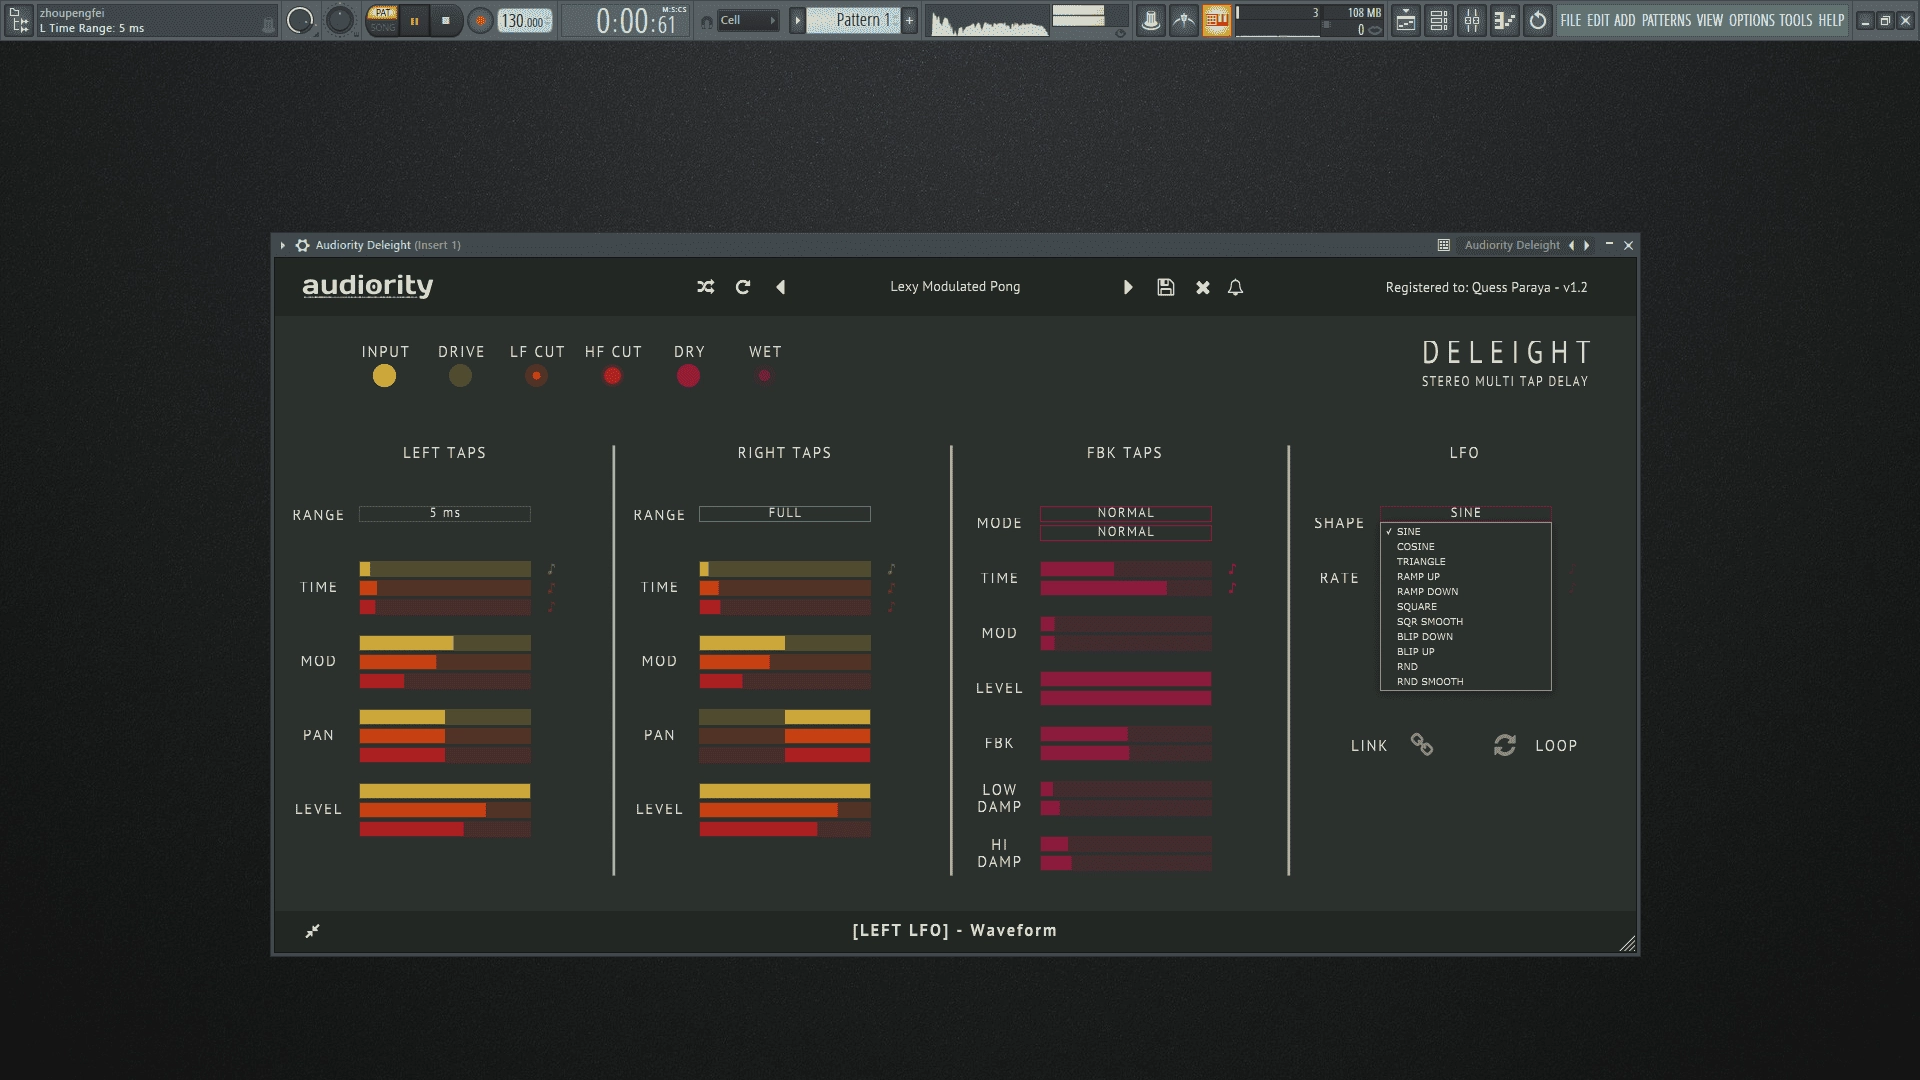Open the PATTERNS menu
The width and height of the screenshot is (1920, 1080).
pyautogui.click(x=1666, y=20)
